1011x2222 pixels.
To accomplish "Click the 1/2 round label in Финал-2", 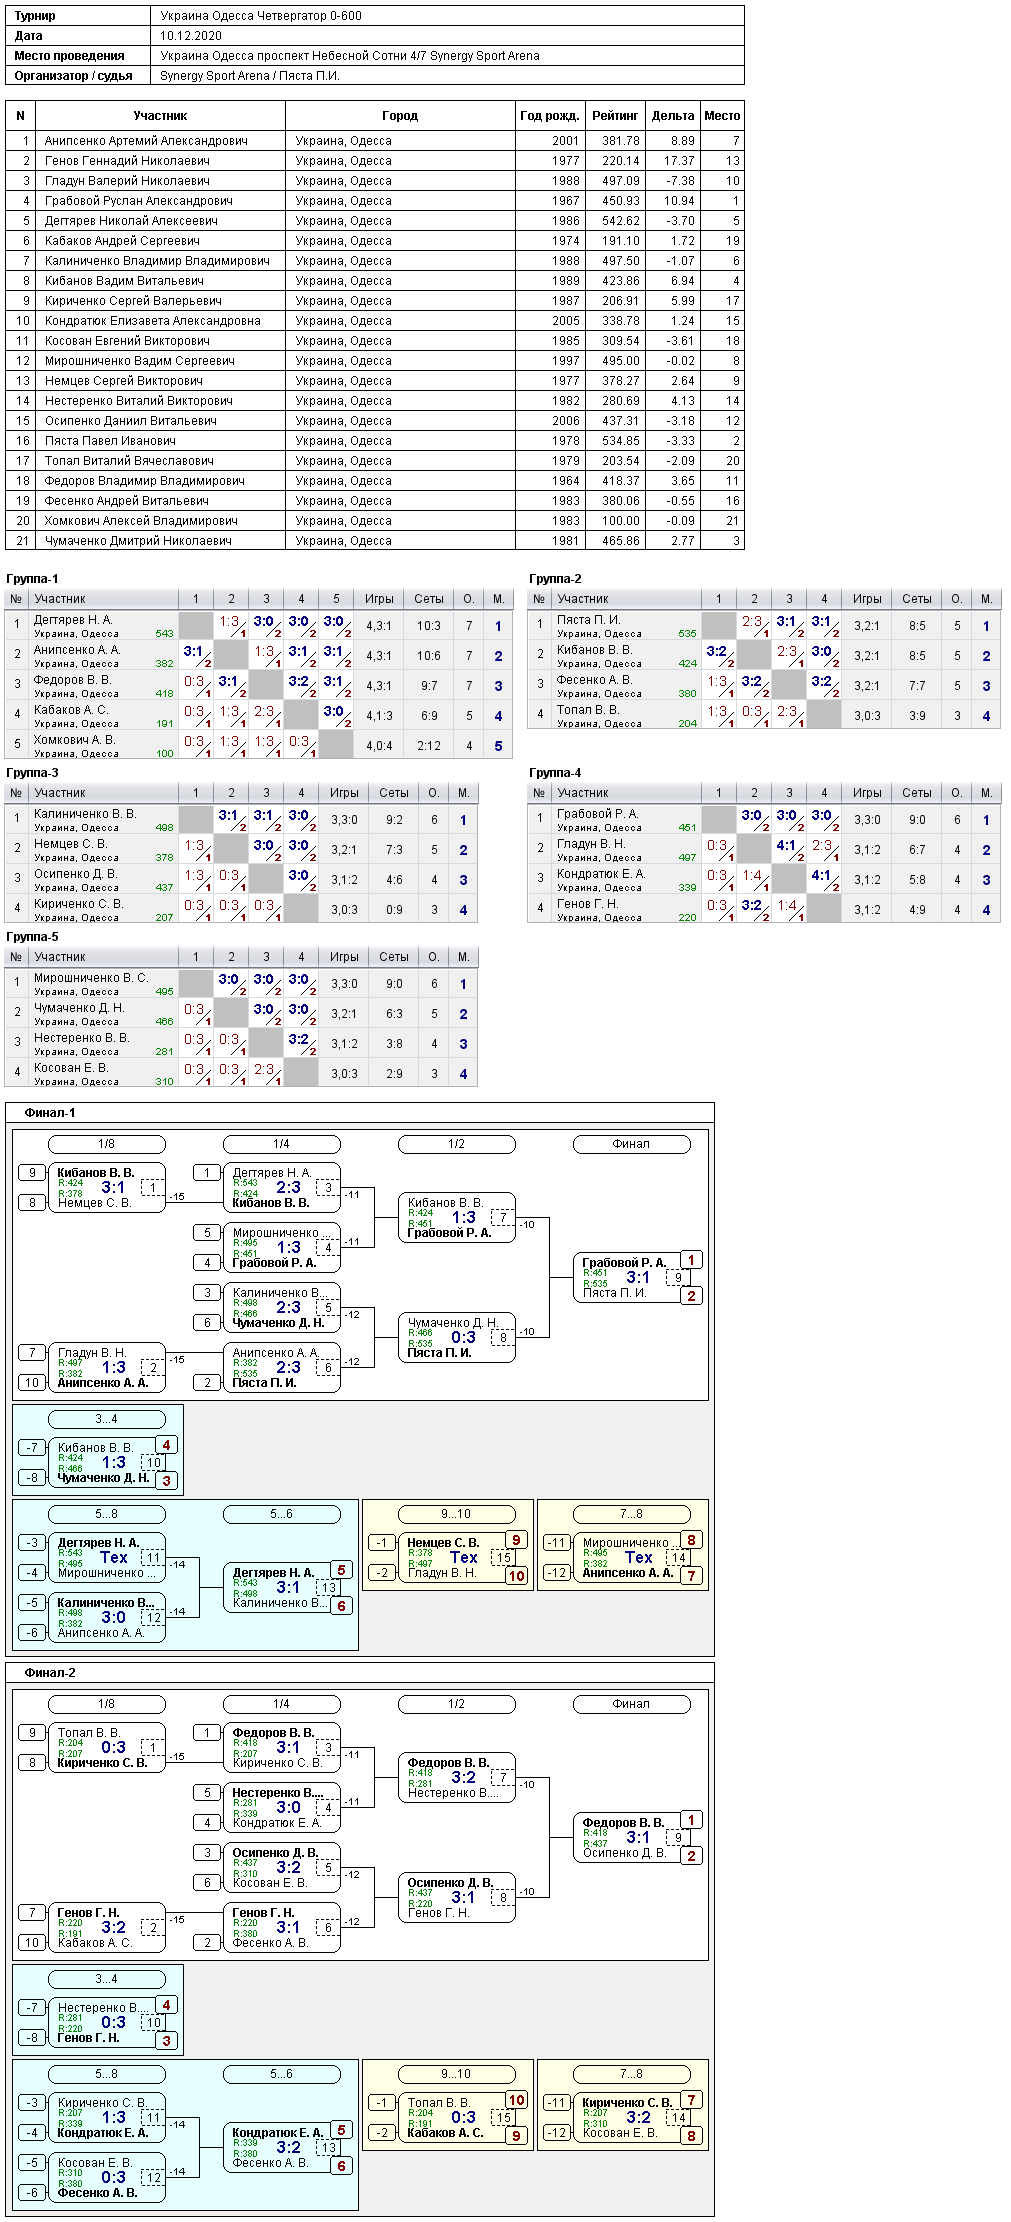I will (x=456, y=1704).
